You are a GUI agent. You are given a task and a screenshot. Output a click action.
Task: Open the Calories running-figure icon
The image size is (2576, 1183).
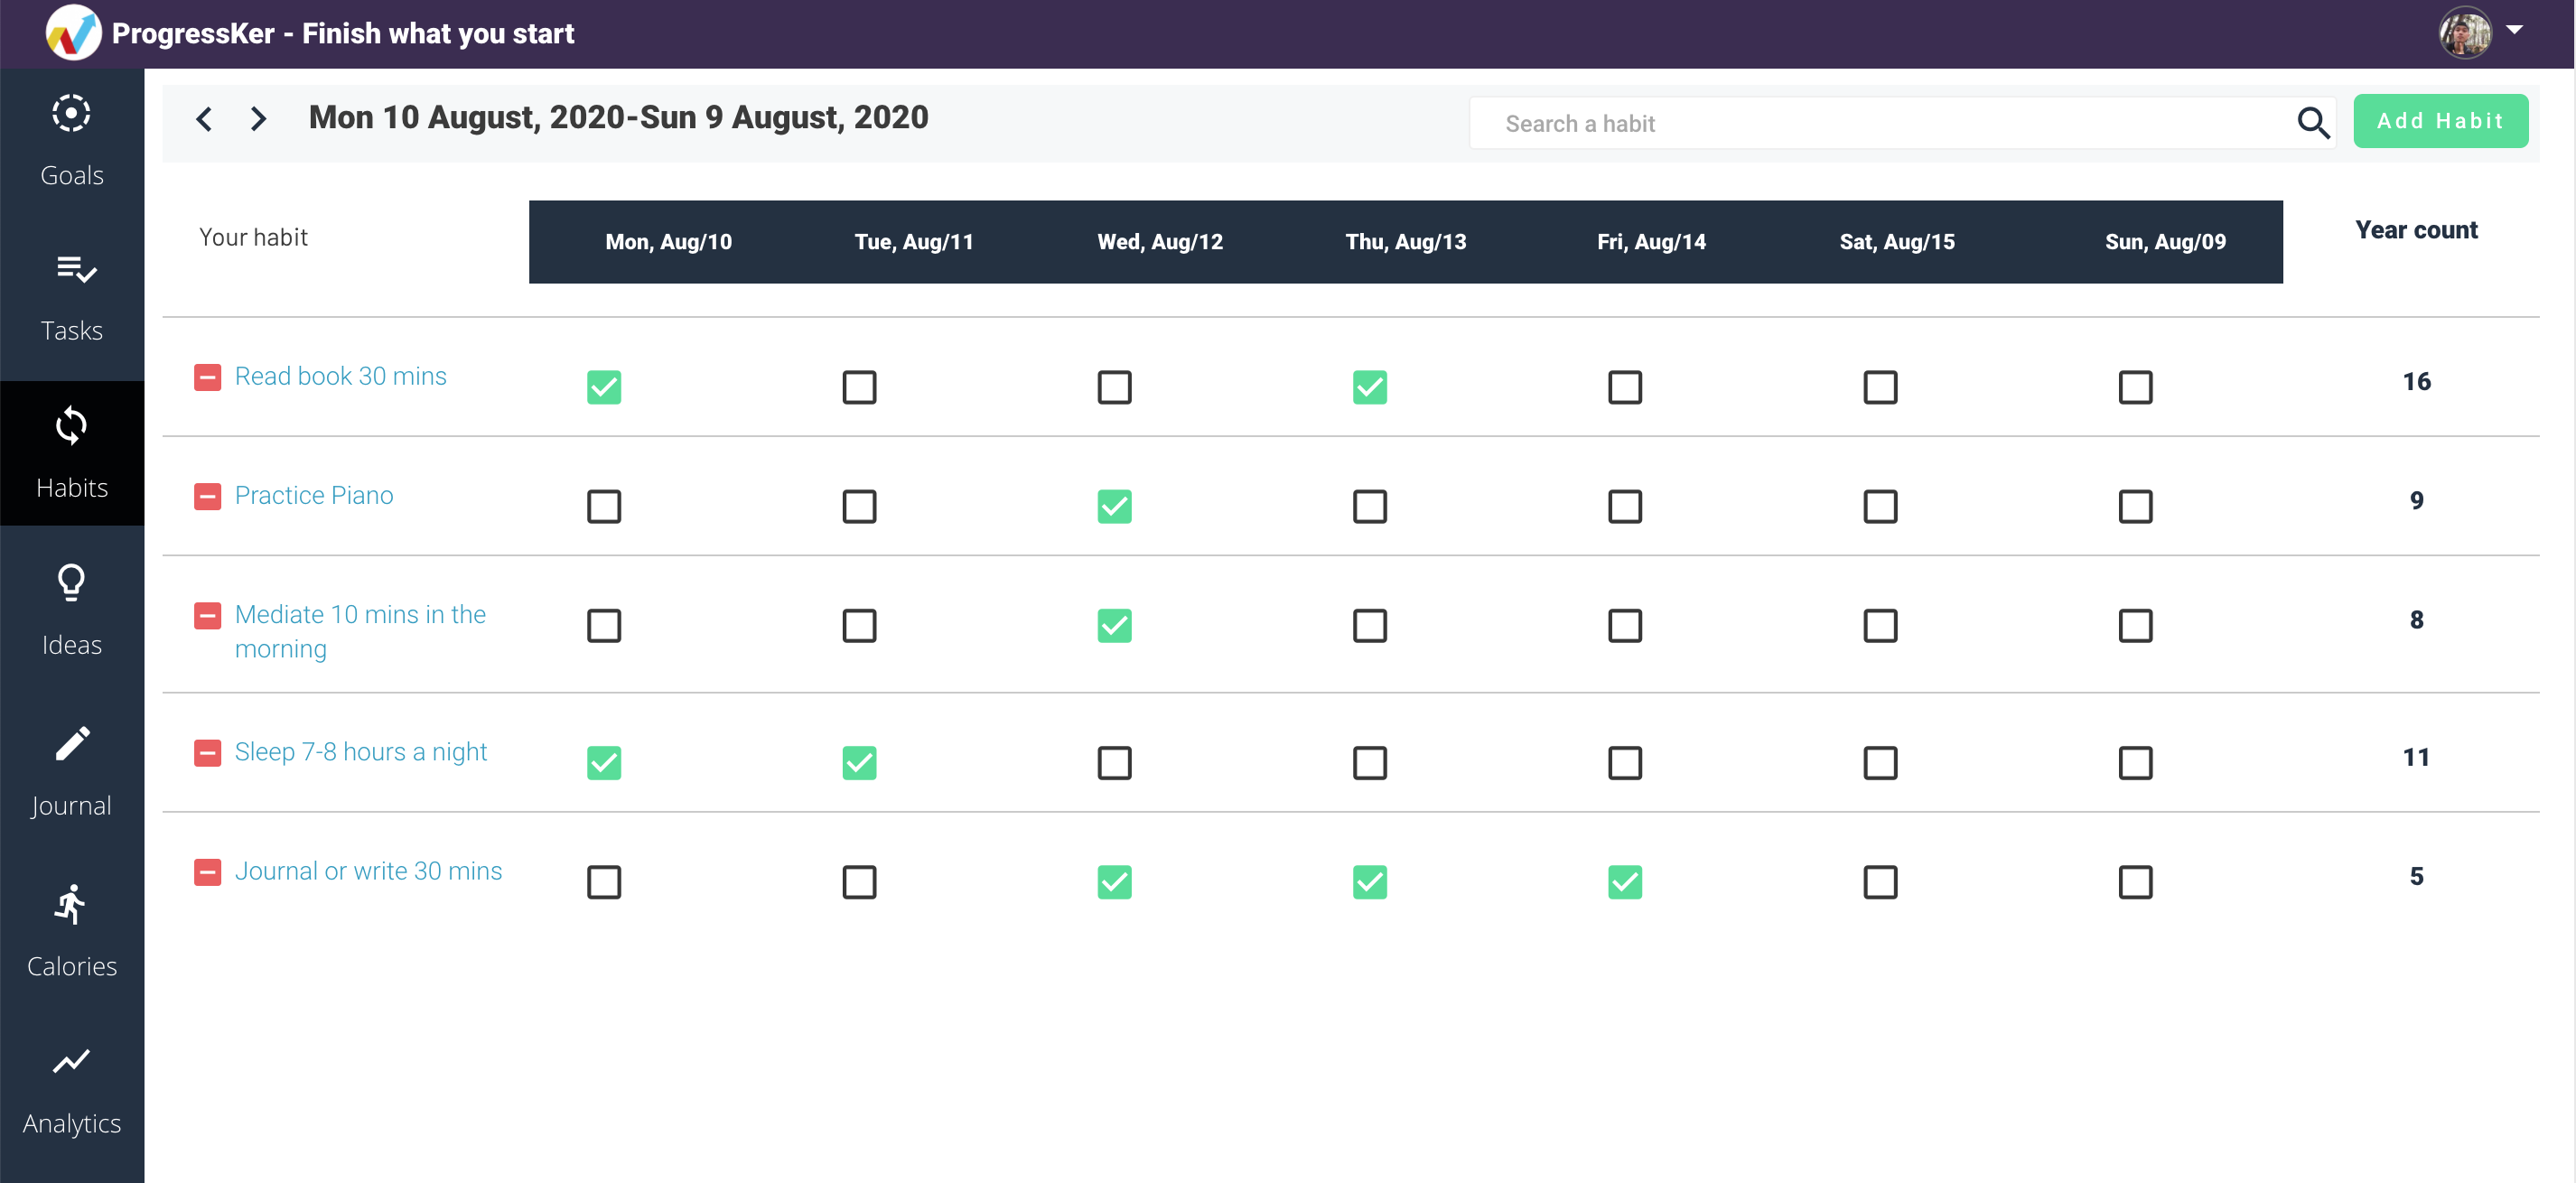click(71, 905)
